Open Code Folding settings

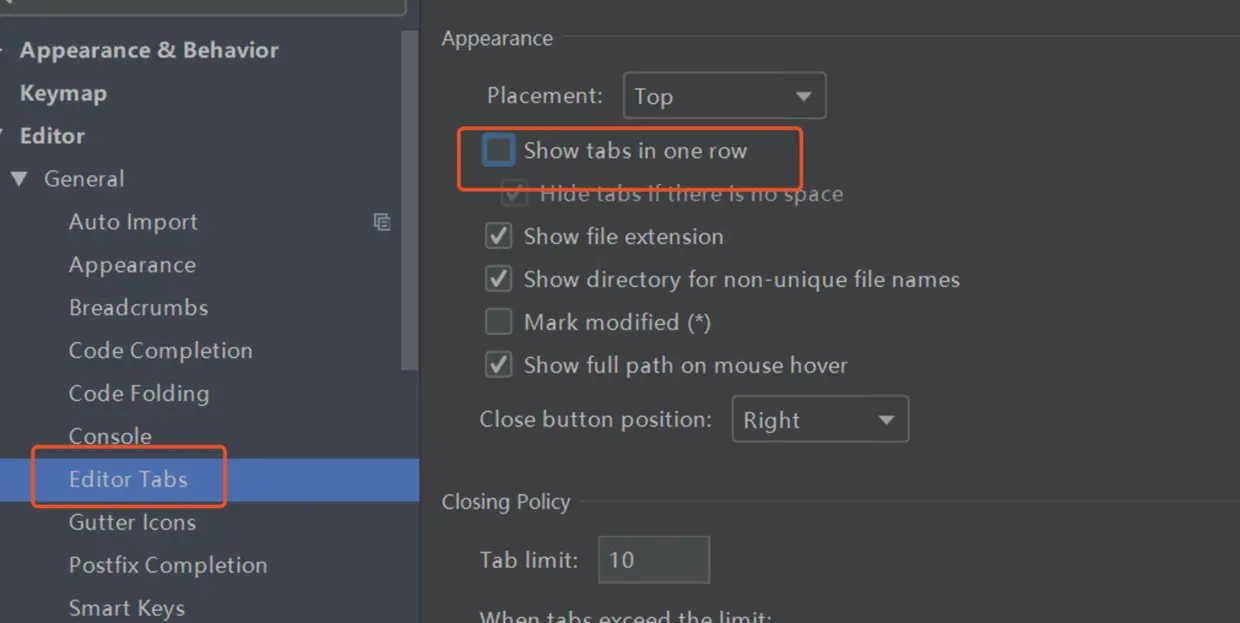(139, 394)
